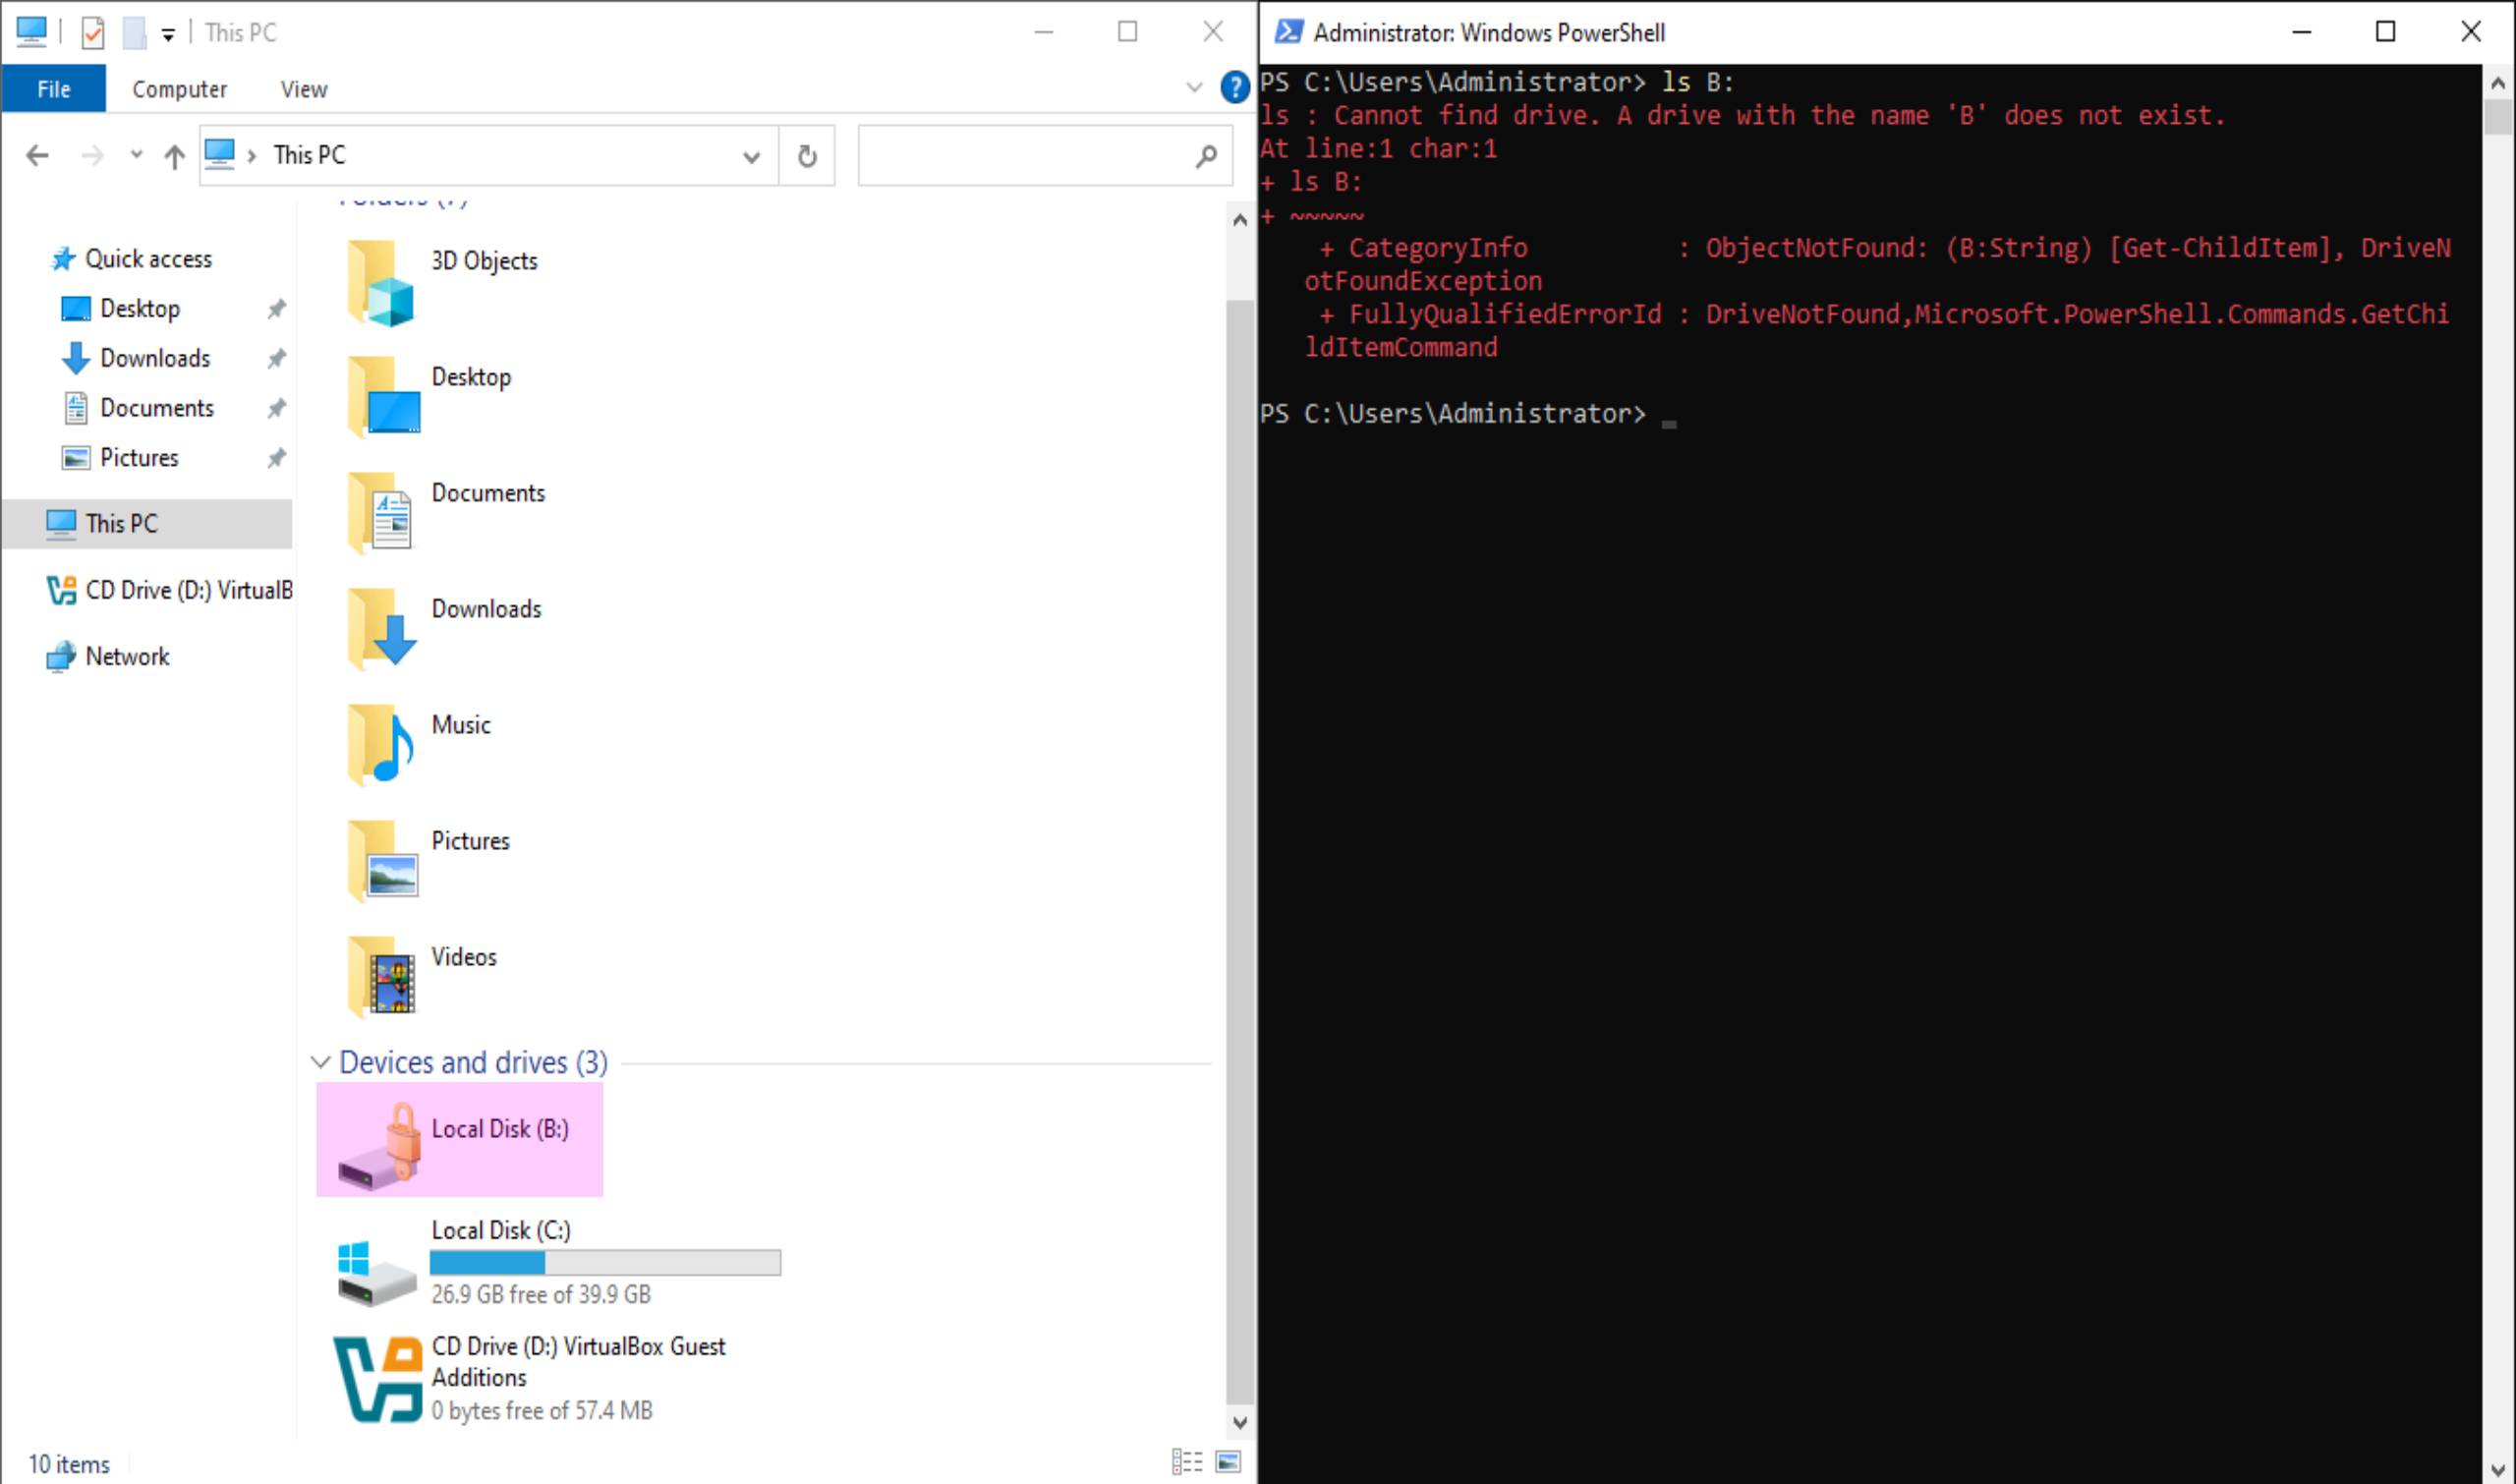Image resolution: width=2516 pixels, height=1484 pixels.
Task: Click Explorer scrollbar up arrow
Action: tap(1240, 220)
